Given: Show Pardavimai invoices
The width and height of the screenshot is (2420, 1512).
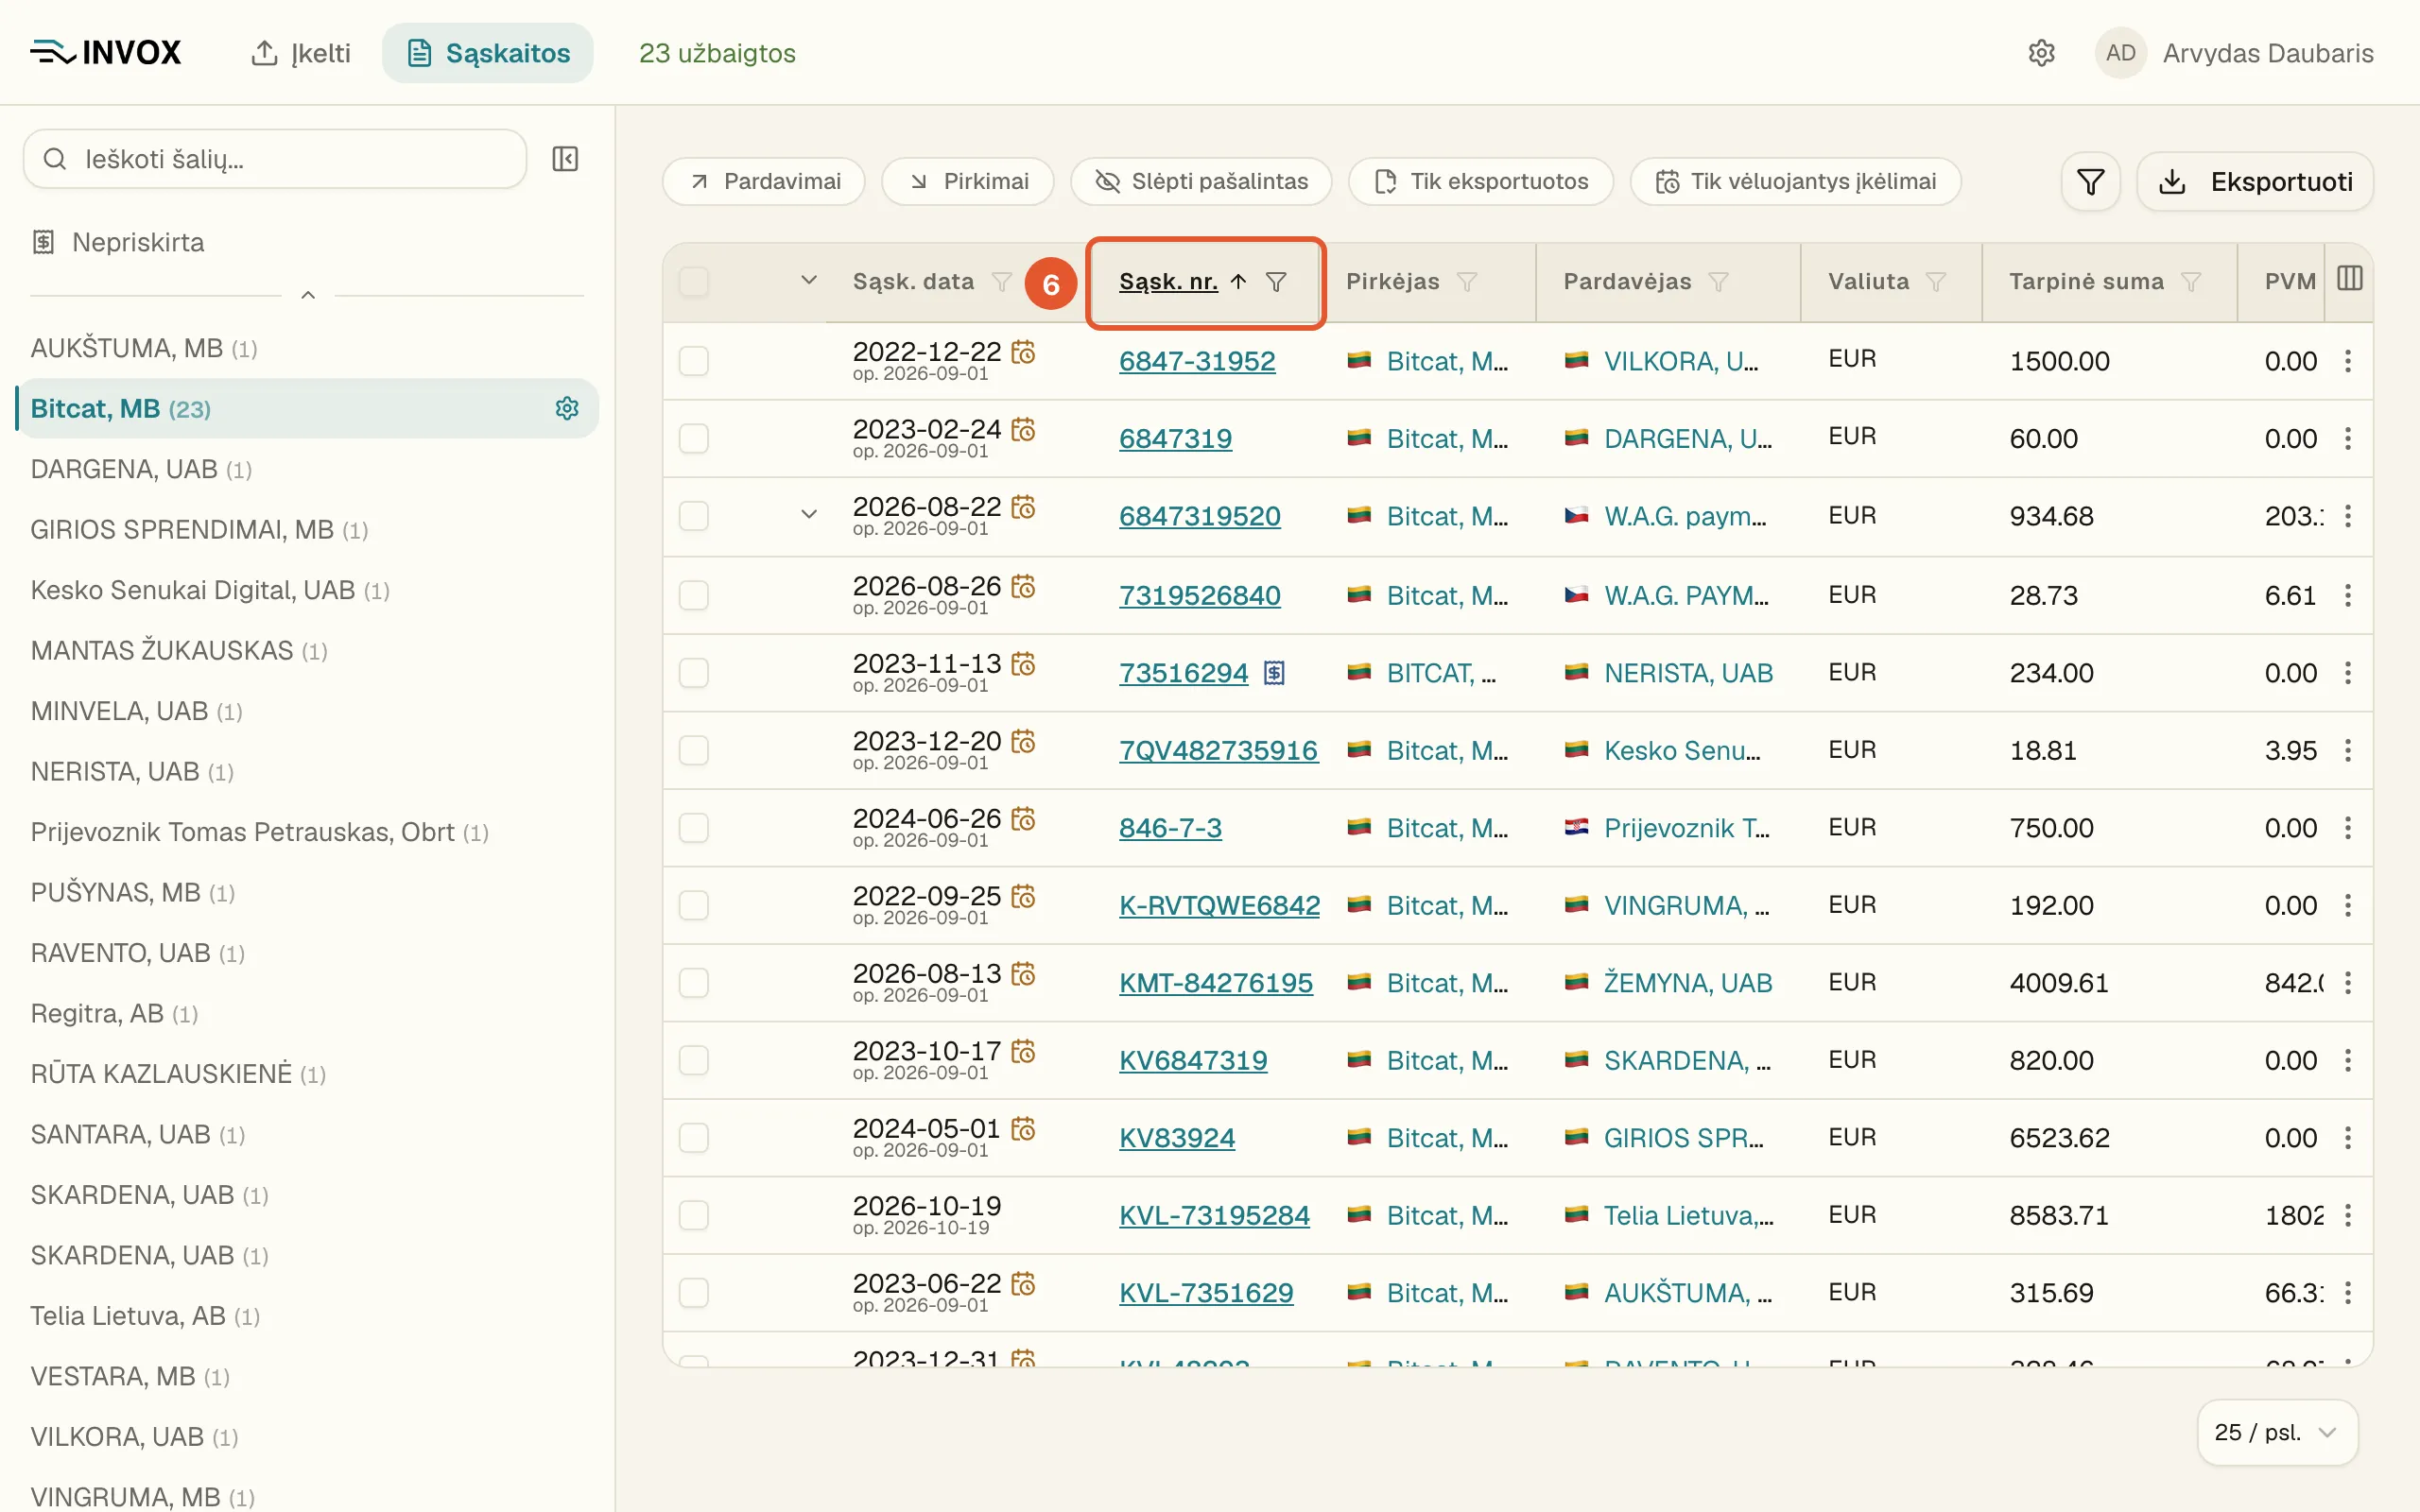Looking at the screenshot, I should tap(764, 182).
